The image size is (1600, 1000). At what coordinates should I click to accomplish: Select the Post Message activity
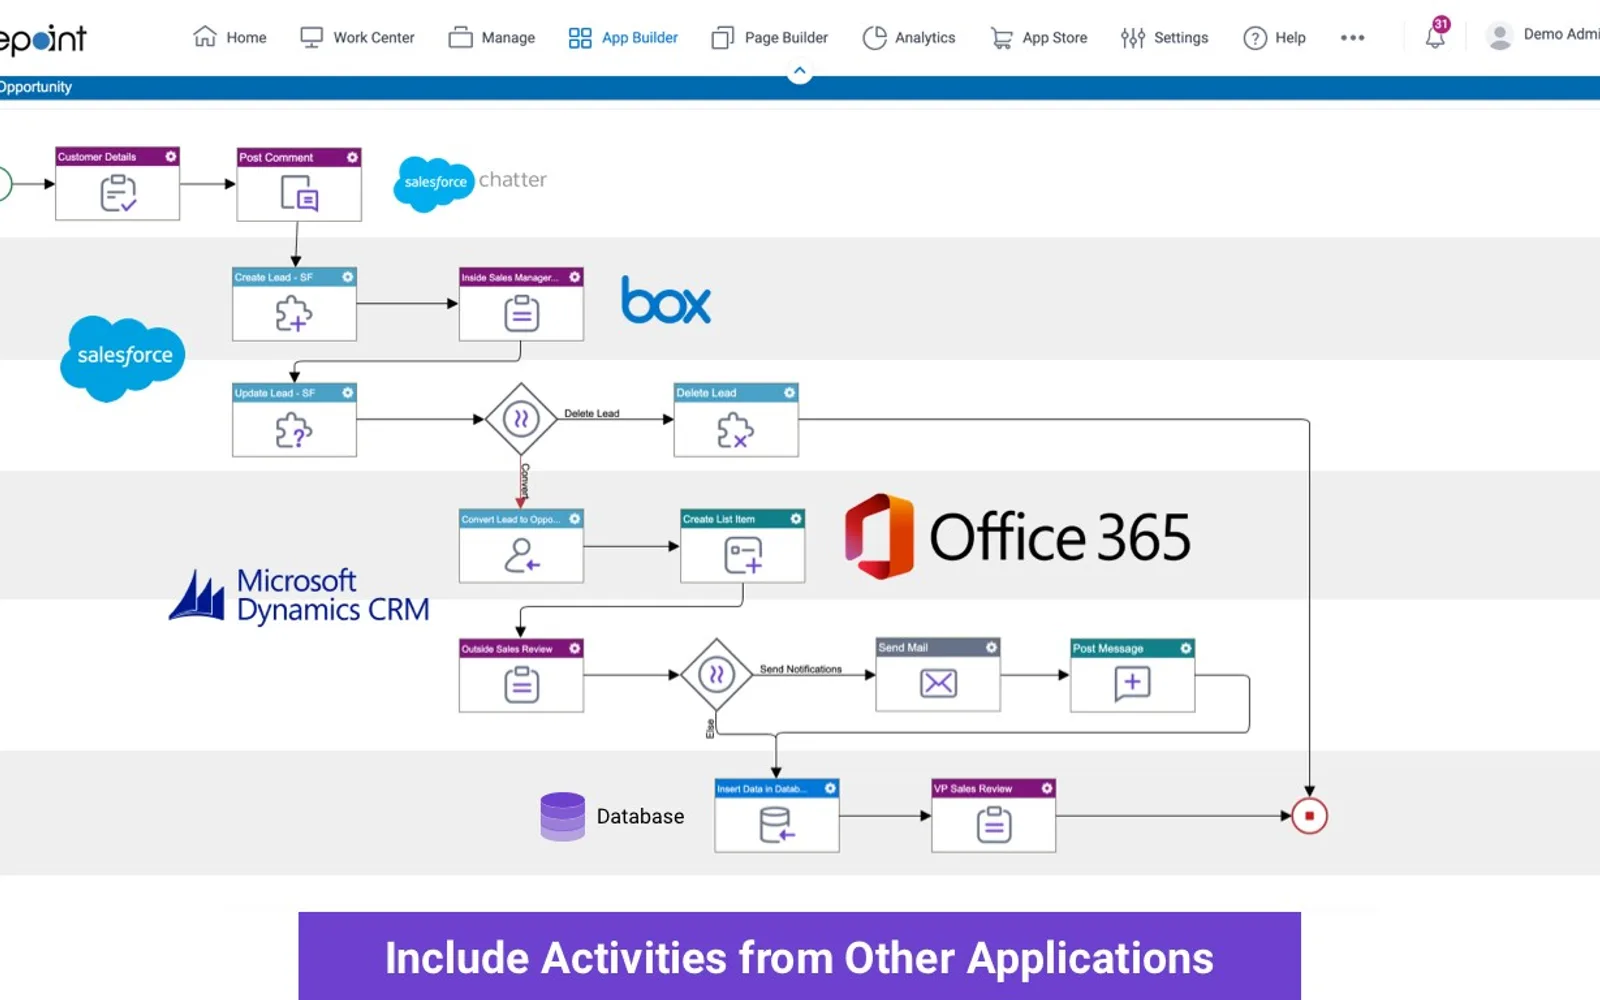(1132, 675)
